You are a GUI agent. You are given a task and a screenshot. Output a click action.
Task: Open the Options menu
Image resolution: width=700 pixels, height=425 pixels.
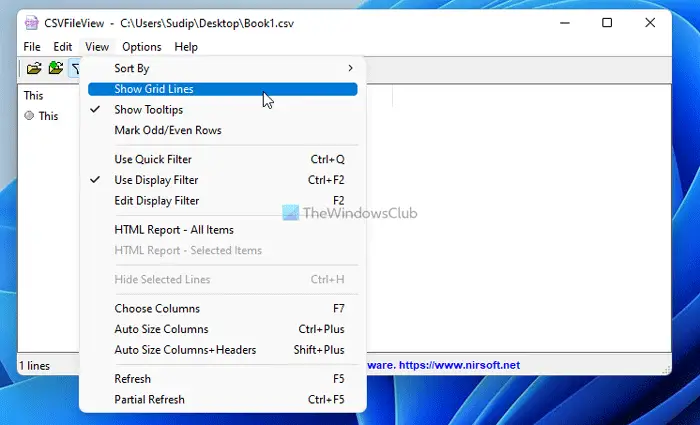pos(142,47)
